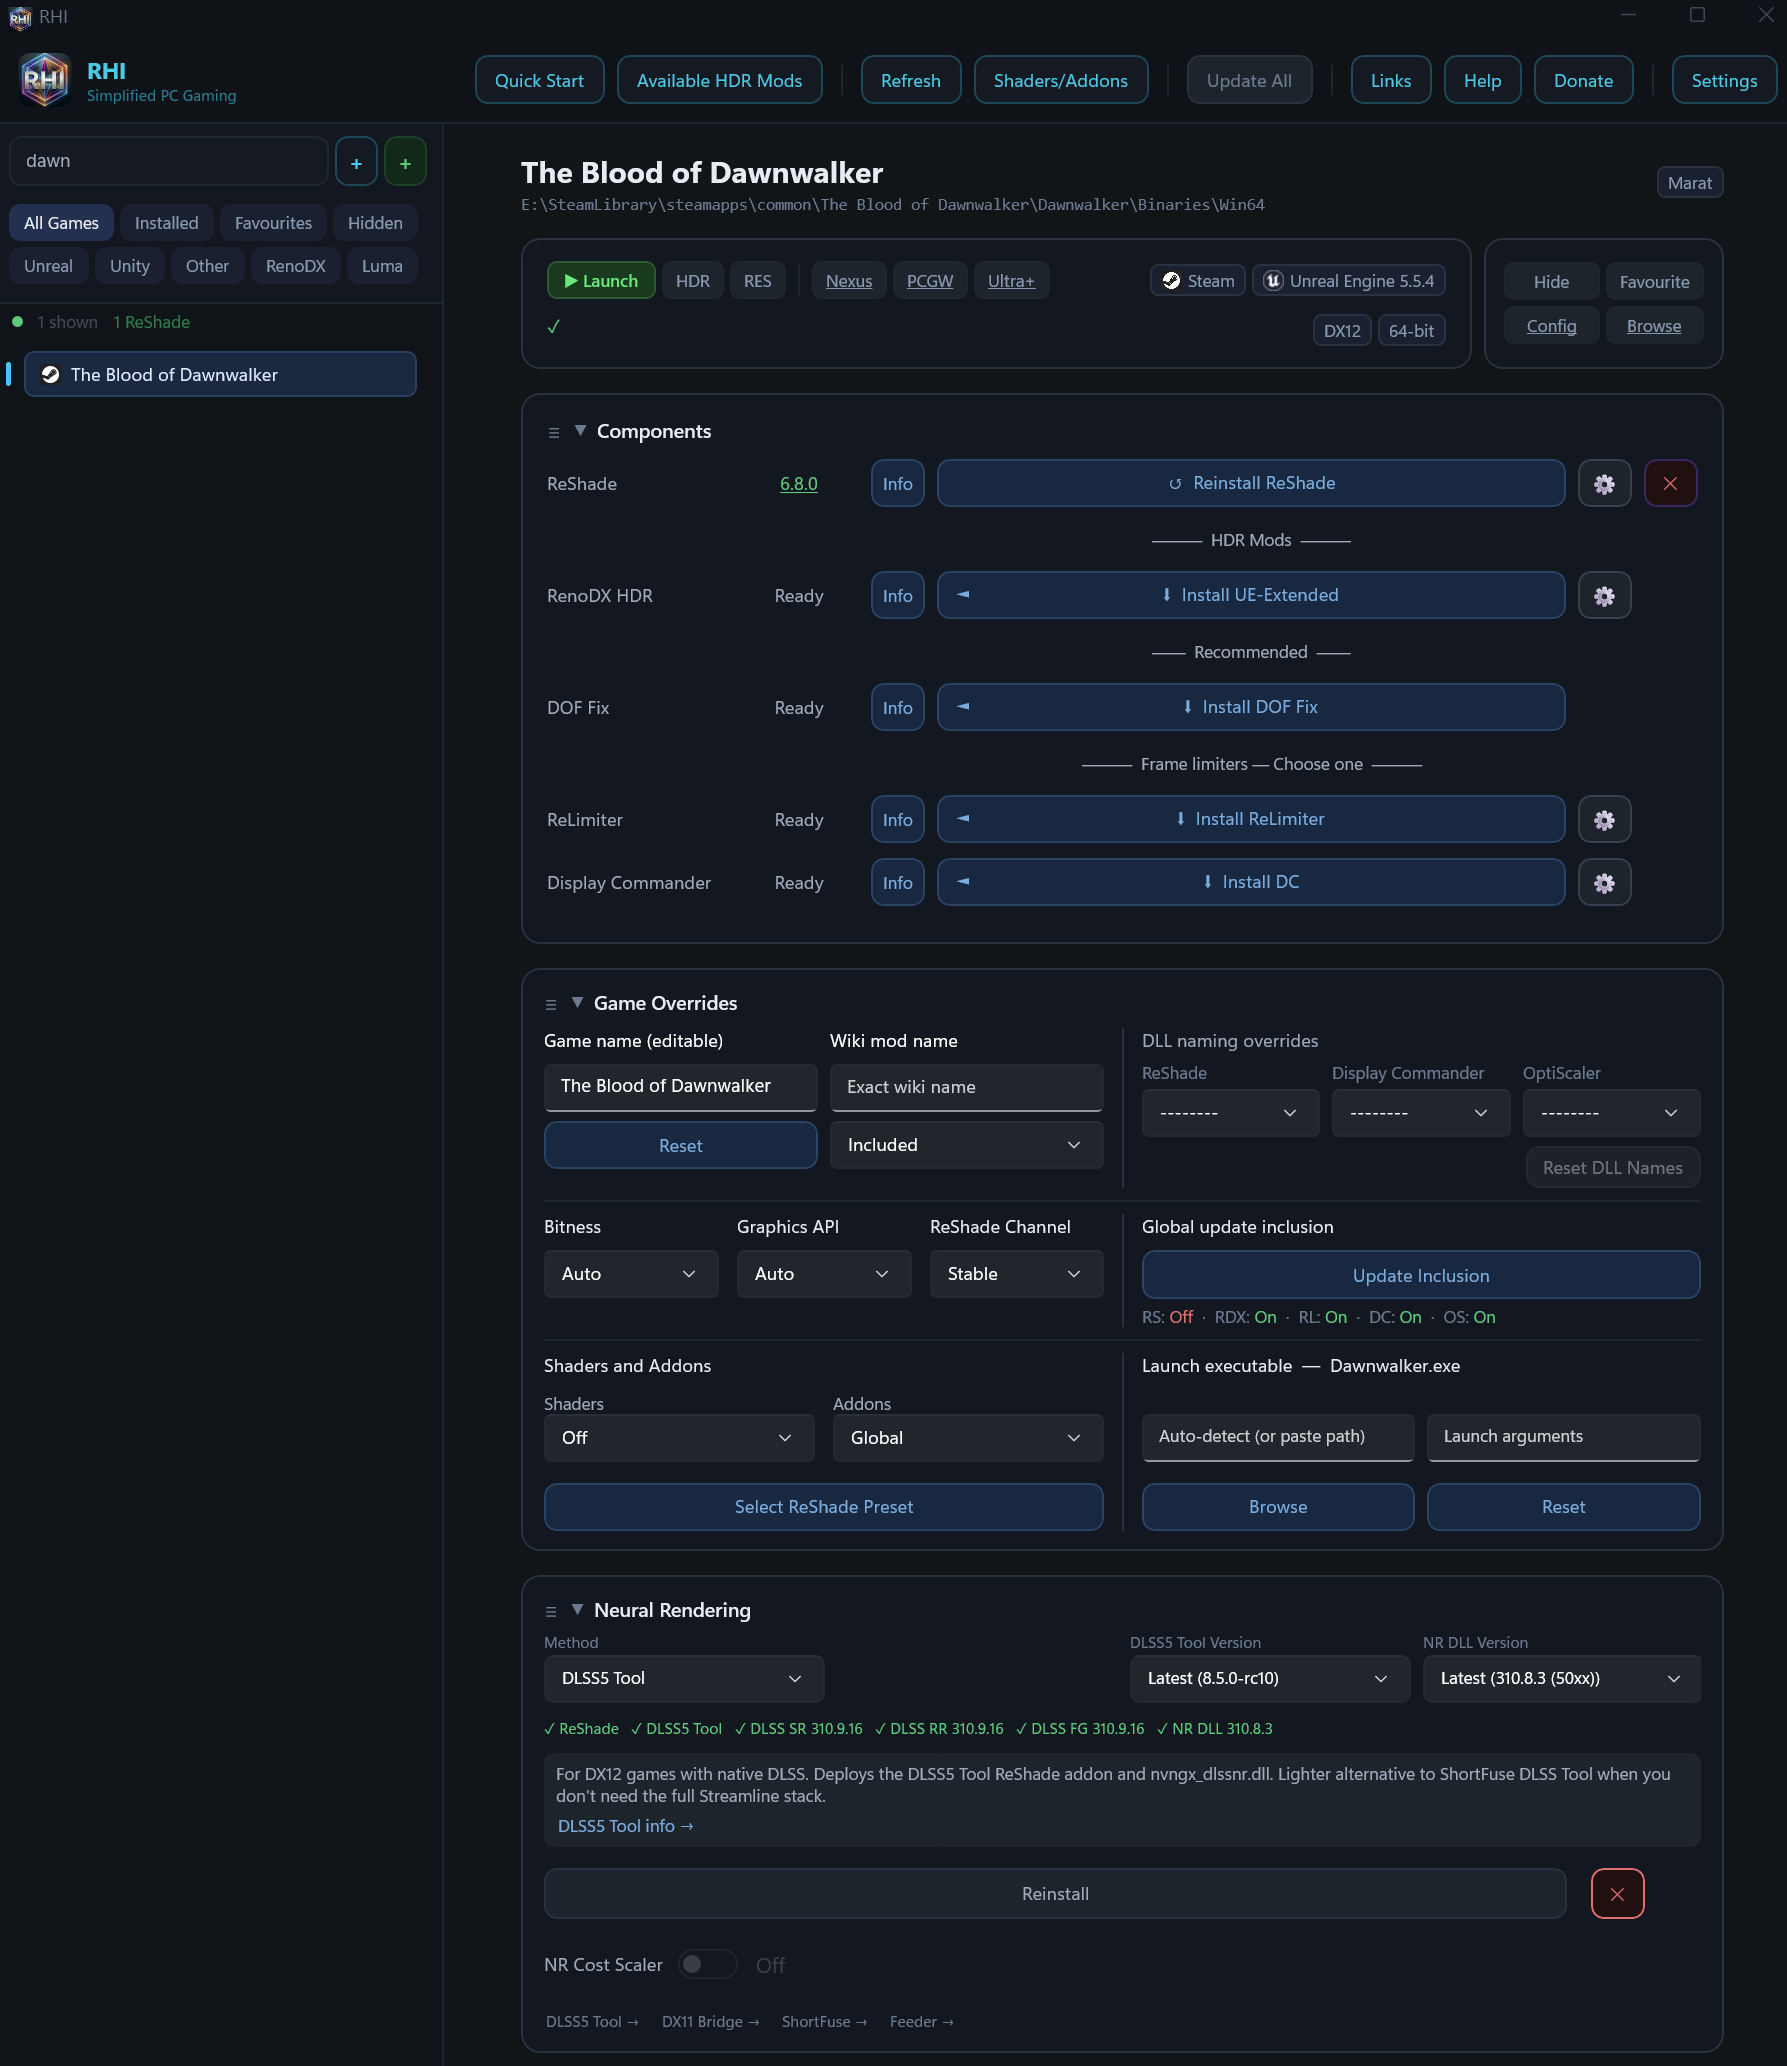
Task: Launch The Blood of Dawnwalker
Action: pos(600,281)
